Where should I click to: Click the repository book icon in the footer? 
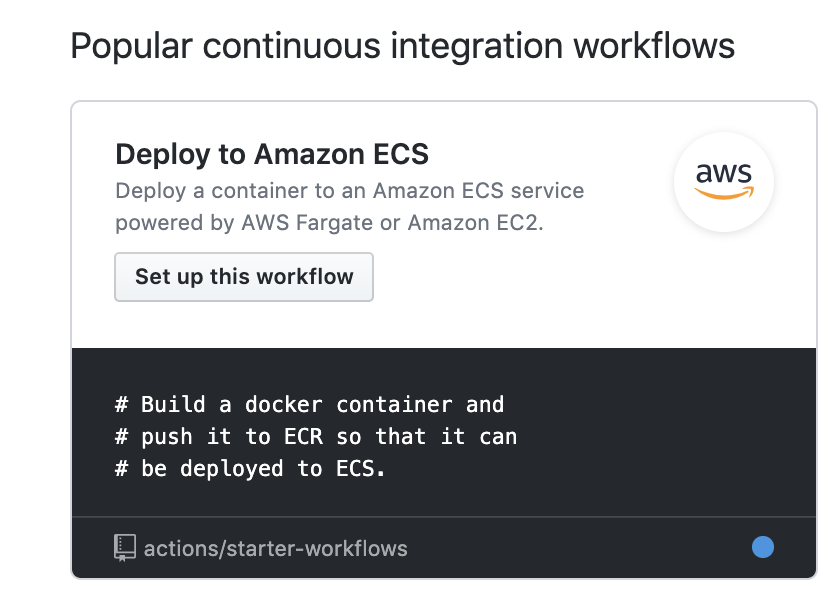coord(124,547)
